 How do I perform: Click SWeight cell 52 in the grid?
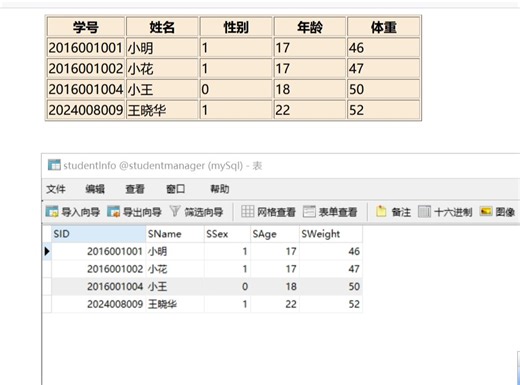pos(331,304)
